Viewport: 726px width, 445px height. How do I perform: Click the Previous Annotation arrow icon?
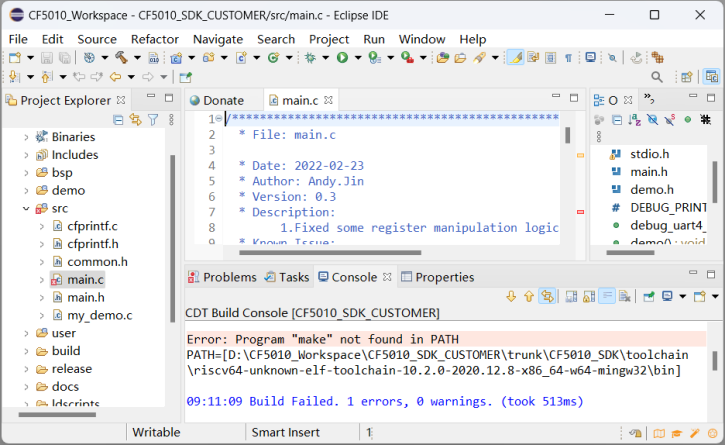coord(46,76)
